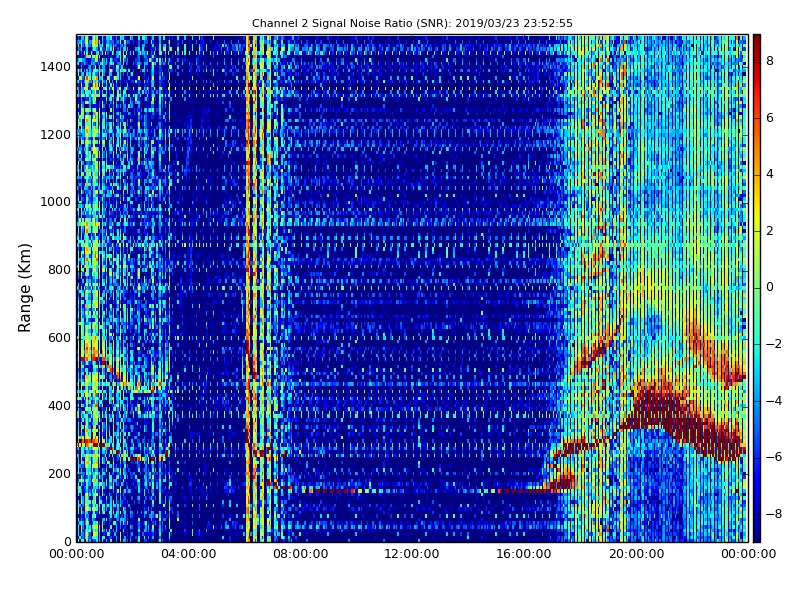Click the 200 range tick label
This screenshot has width=800, height=600.
[x=59, y=473]
